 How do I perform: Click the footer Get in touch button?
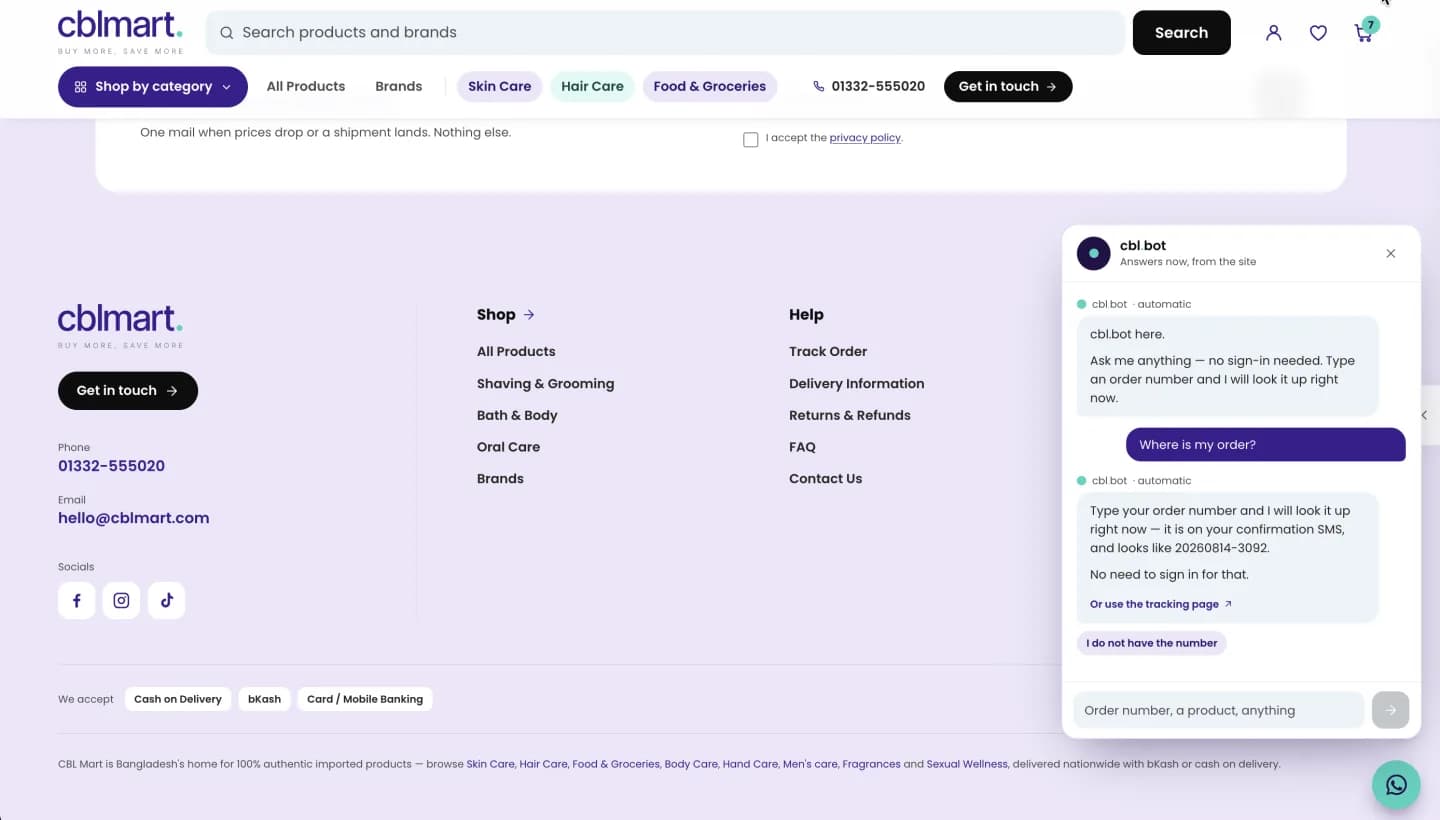pos(128,391)
